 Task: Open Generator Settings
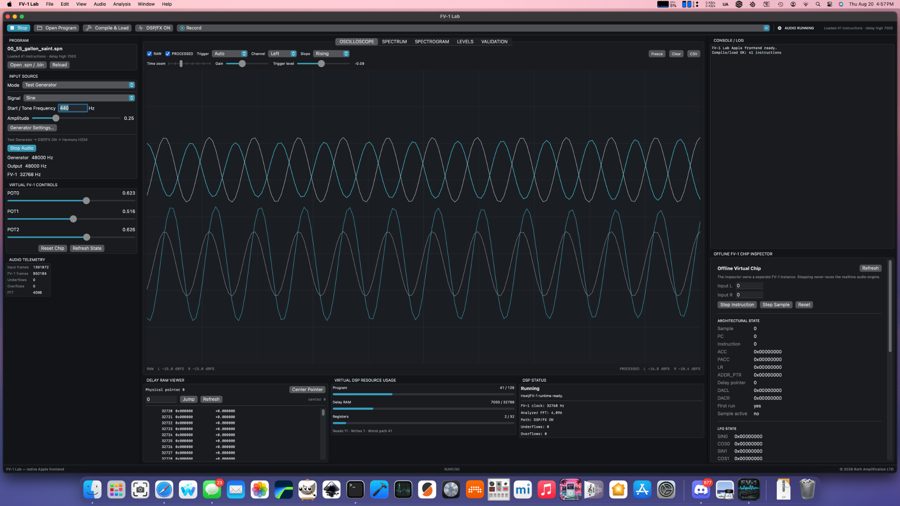[x=32, y=127]
